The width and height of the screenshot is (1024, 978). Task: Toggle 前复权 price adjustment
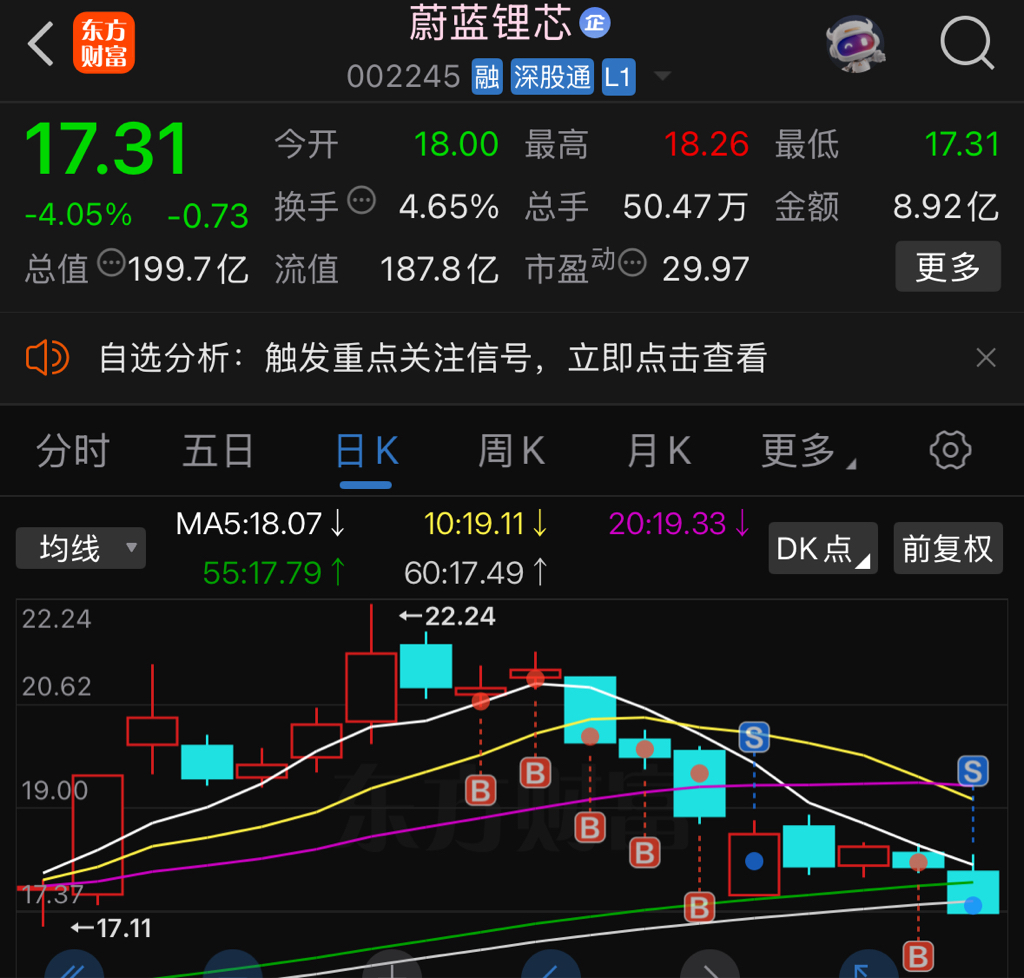948,548
